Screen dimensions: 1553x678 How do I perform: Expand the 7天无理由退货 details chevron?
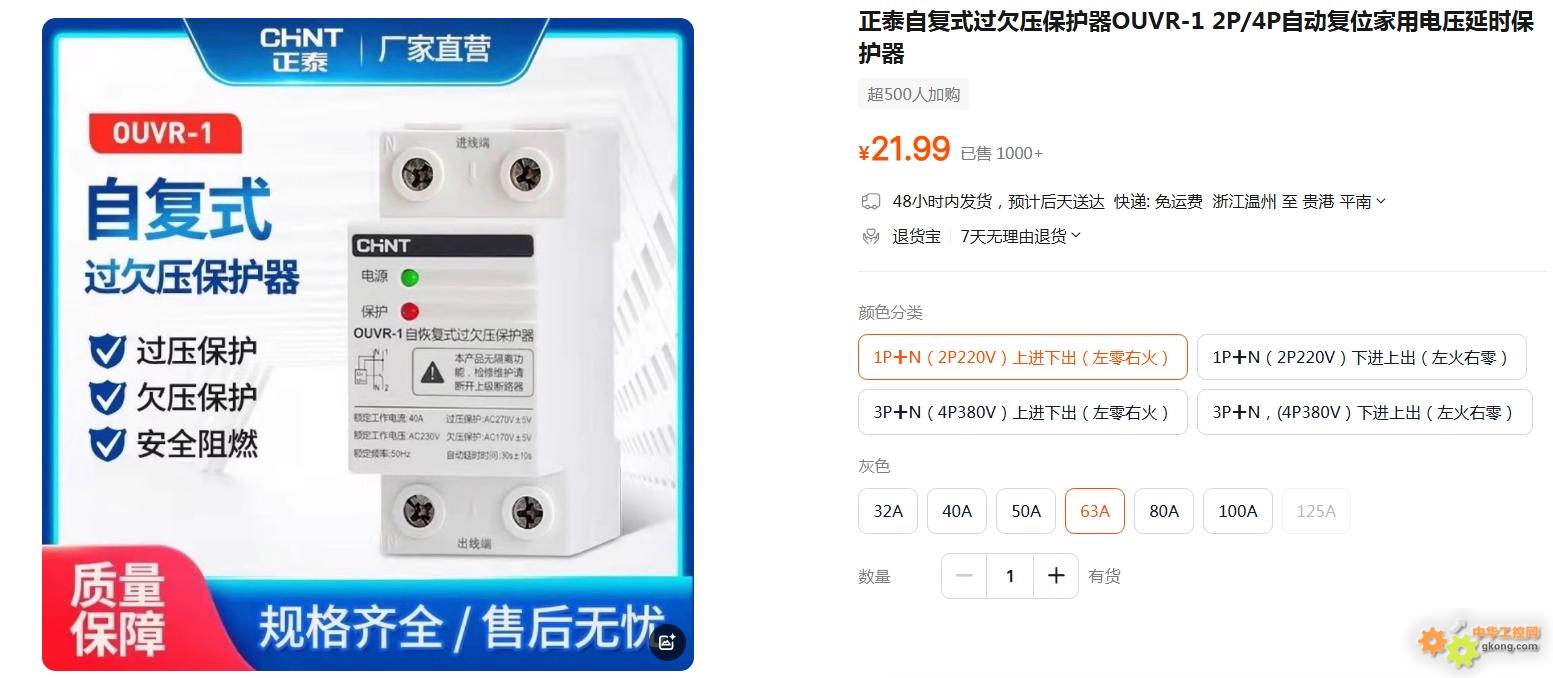[x=1076, y=237]
